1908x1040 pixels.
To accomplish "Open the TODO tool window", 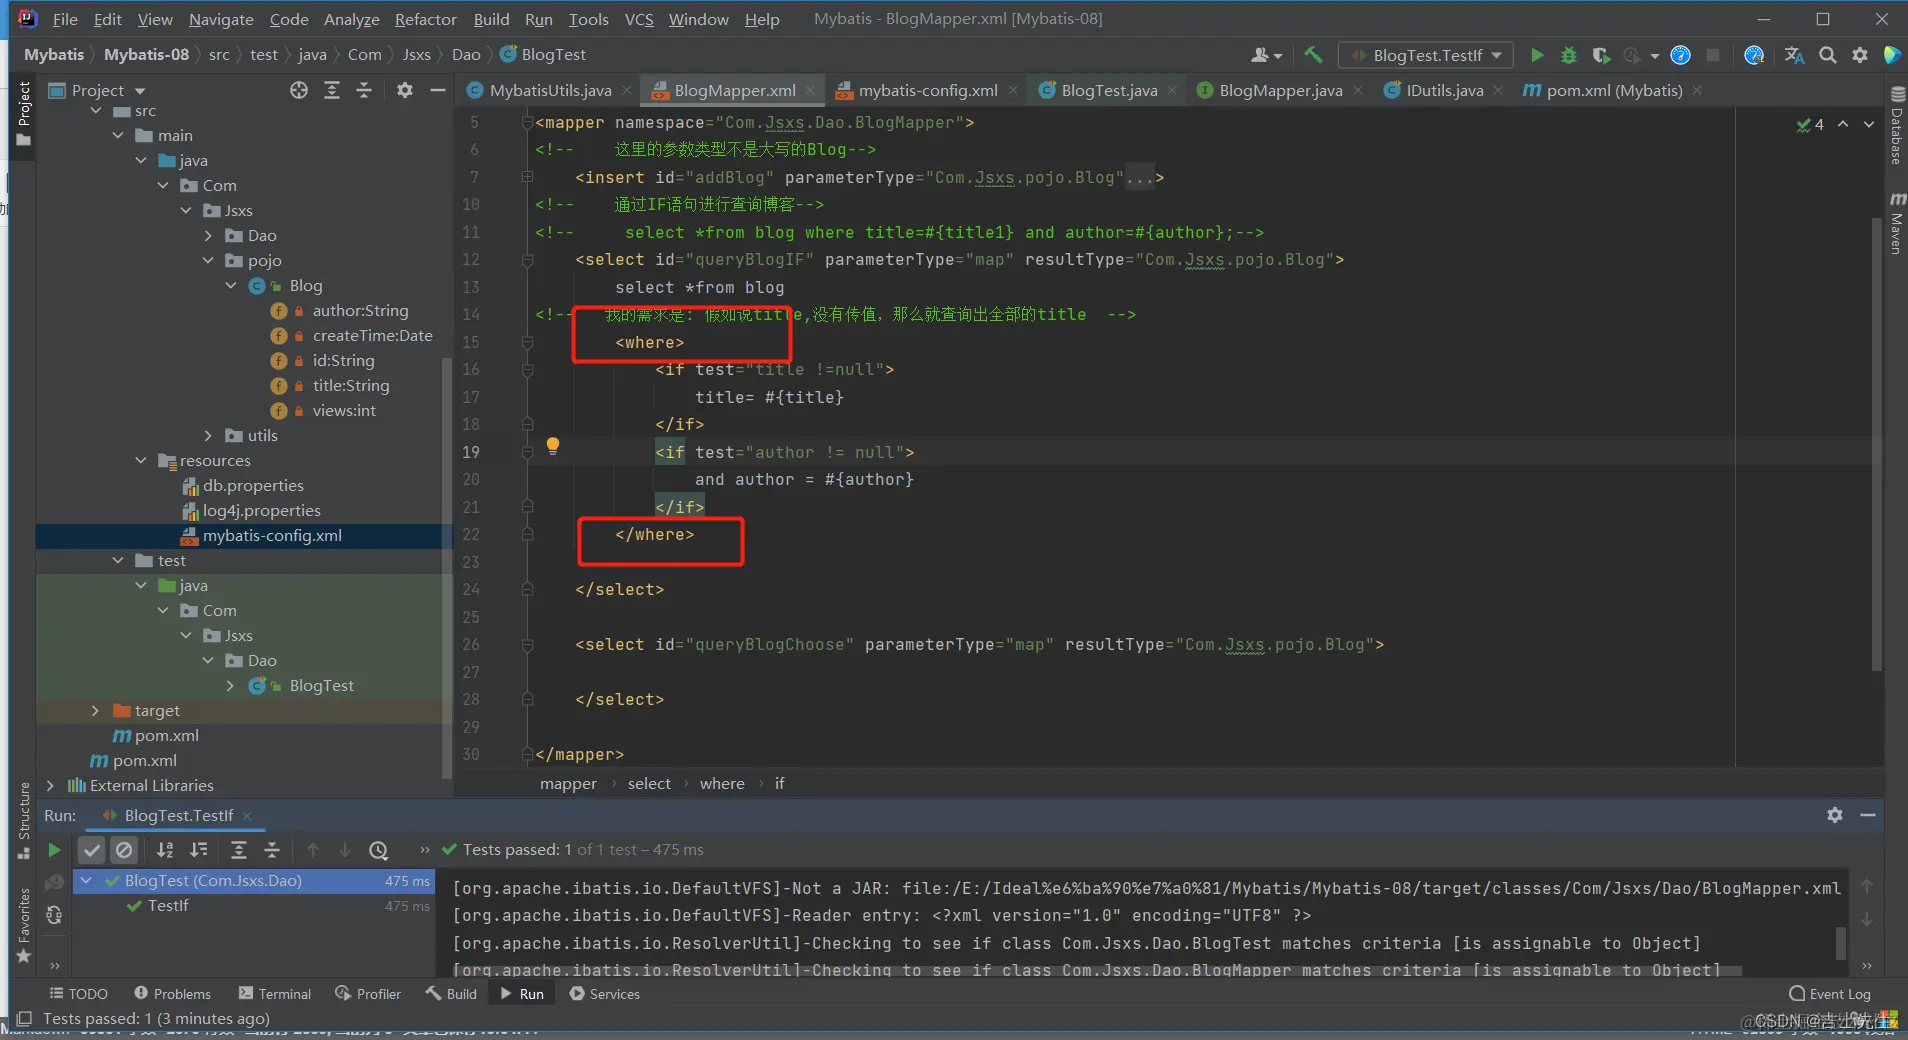I will tap(78, 993).
